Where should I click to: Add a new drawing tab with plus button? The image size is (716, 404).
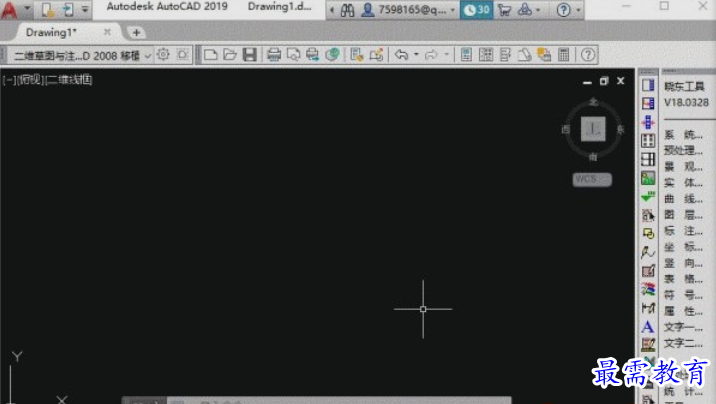pos(136,32)
